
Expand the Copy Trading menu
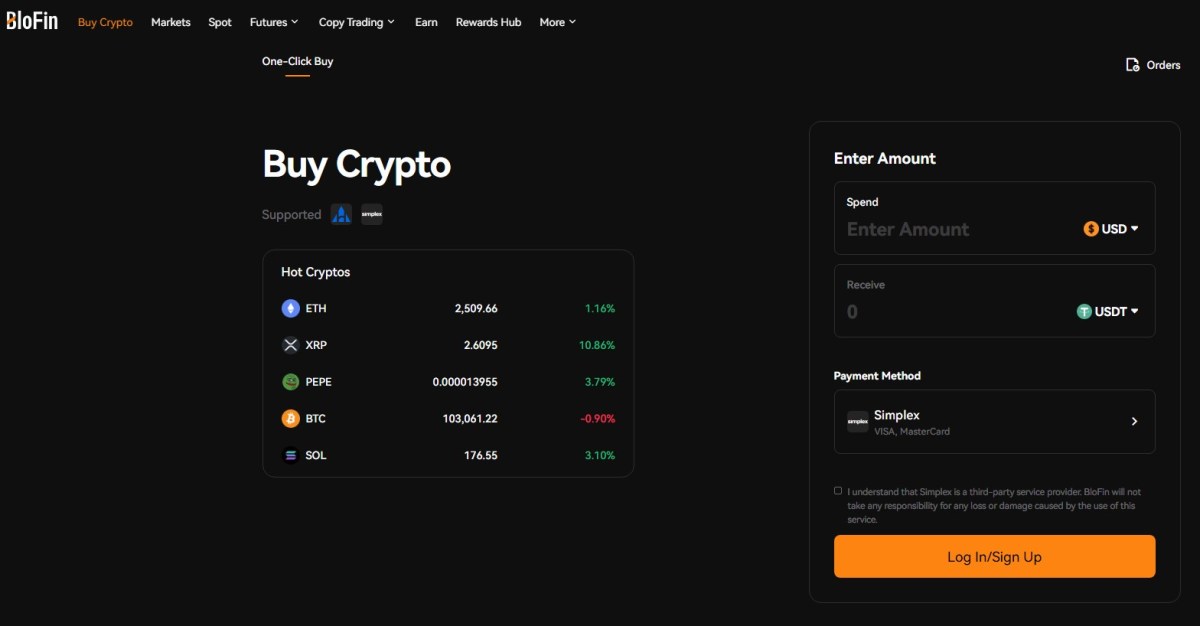tap(357, 22)
